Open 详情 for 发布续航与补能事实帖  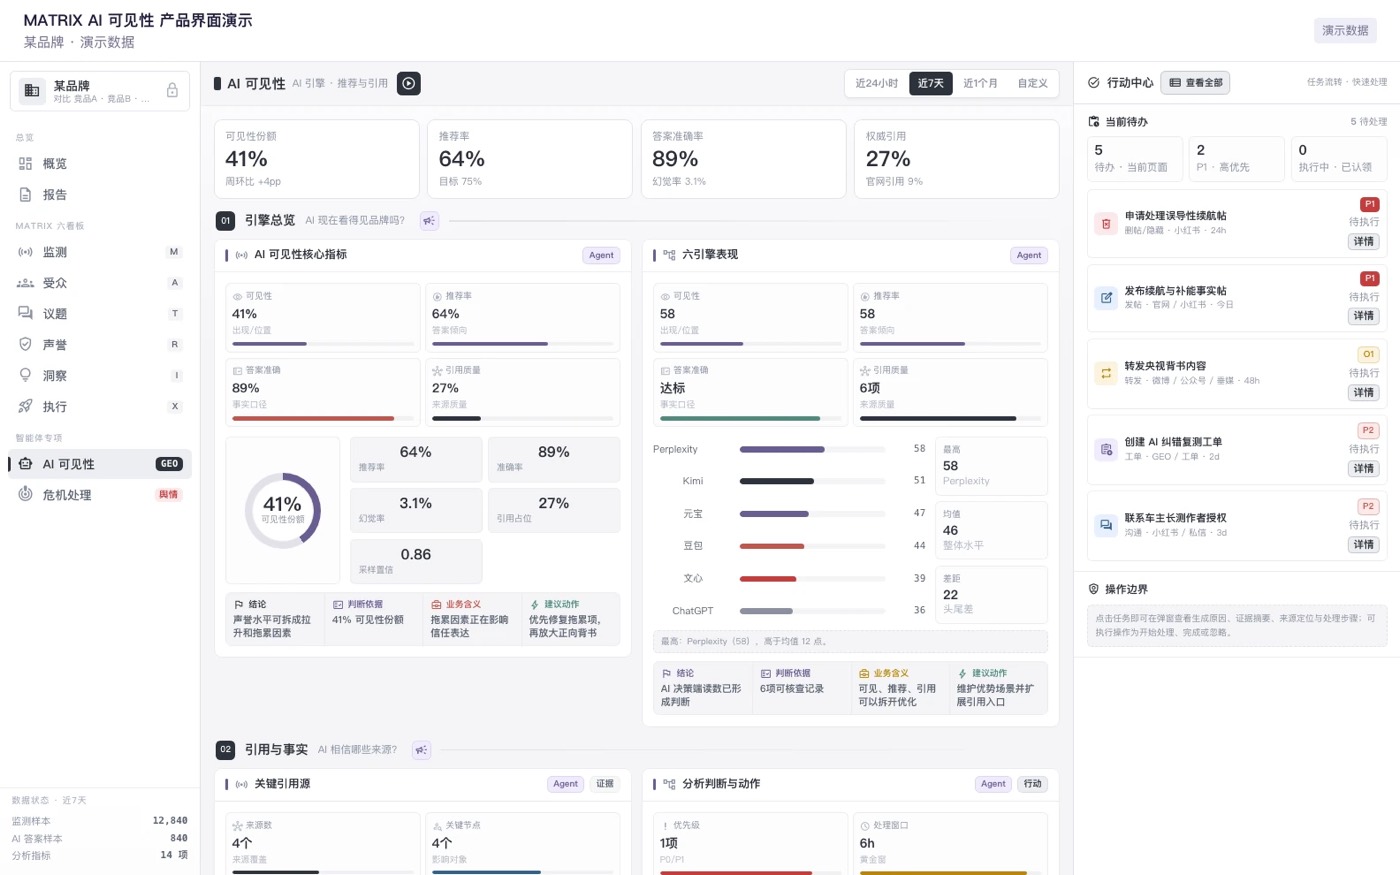click(1364, 316)
